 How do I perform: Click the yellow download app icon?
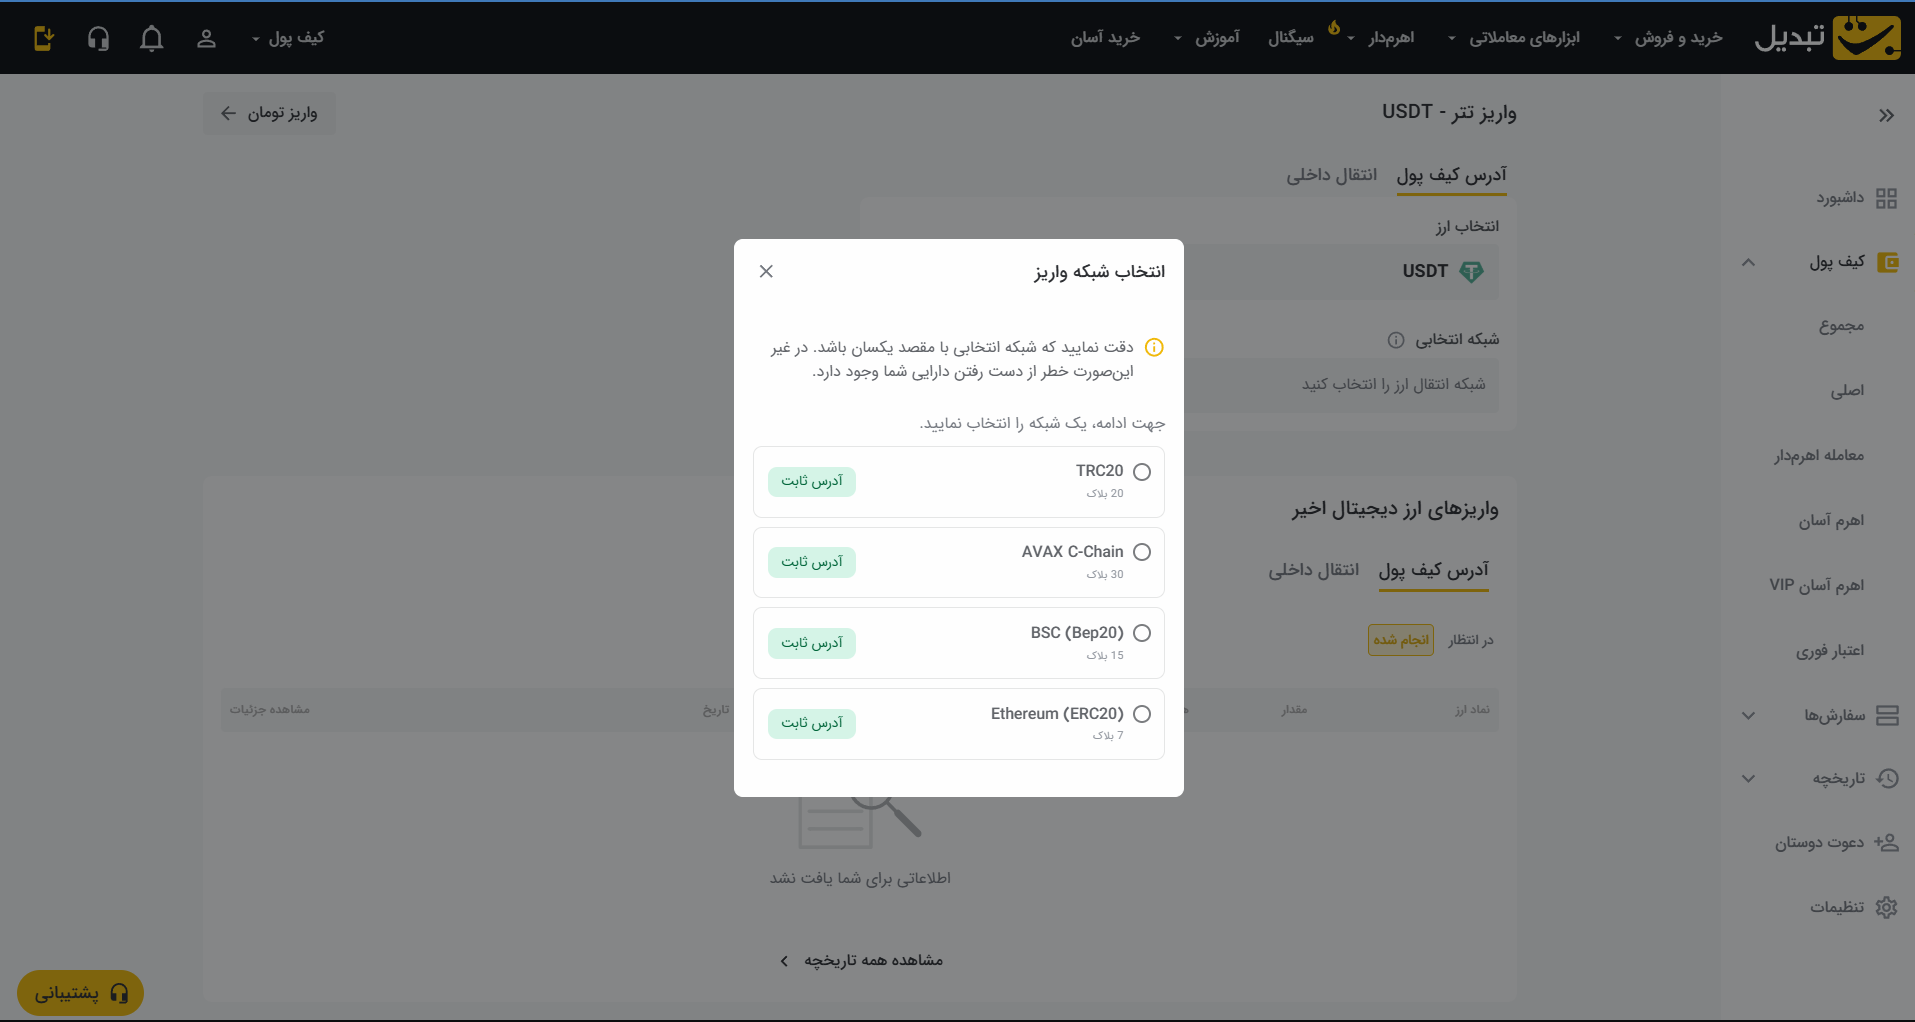43,38
